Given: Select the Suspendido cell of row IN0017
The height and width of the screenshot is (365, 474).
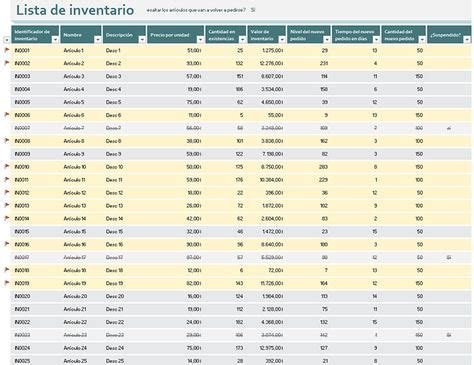Looking at the screenshot, I should pos(449,257).
